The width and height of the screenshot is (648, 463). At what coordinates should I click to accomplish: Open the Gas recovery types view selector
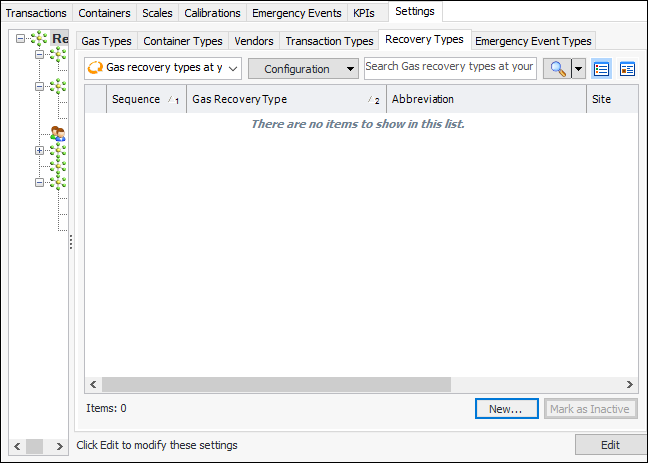pos(164,68)
